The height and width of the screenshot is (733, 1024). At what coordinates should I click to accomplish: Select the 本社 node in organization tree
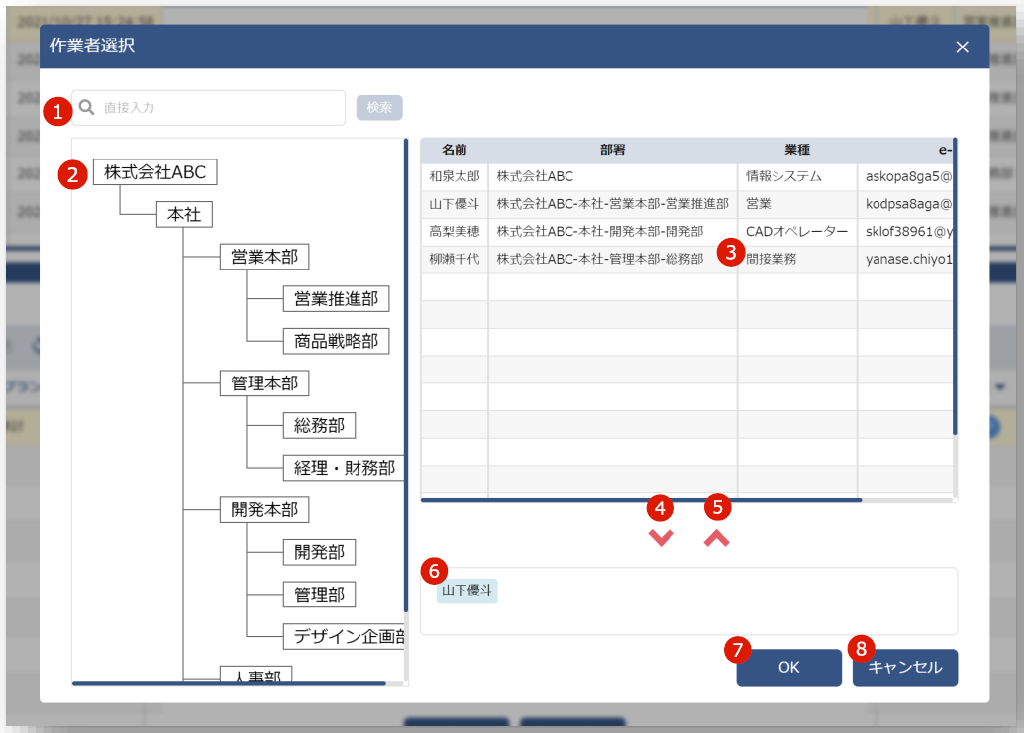click(x=184, y=214)
